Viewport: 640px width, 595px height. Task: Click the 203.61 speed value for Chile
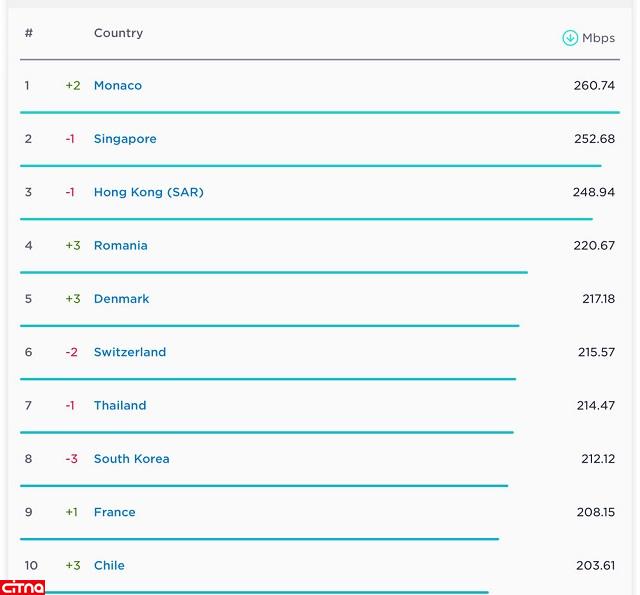click(595, 566)
